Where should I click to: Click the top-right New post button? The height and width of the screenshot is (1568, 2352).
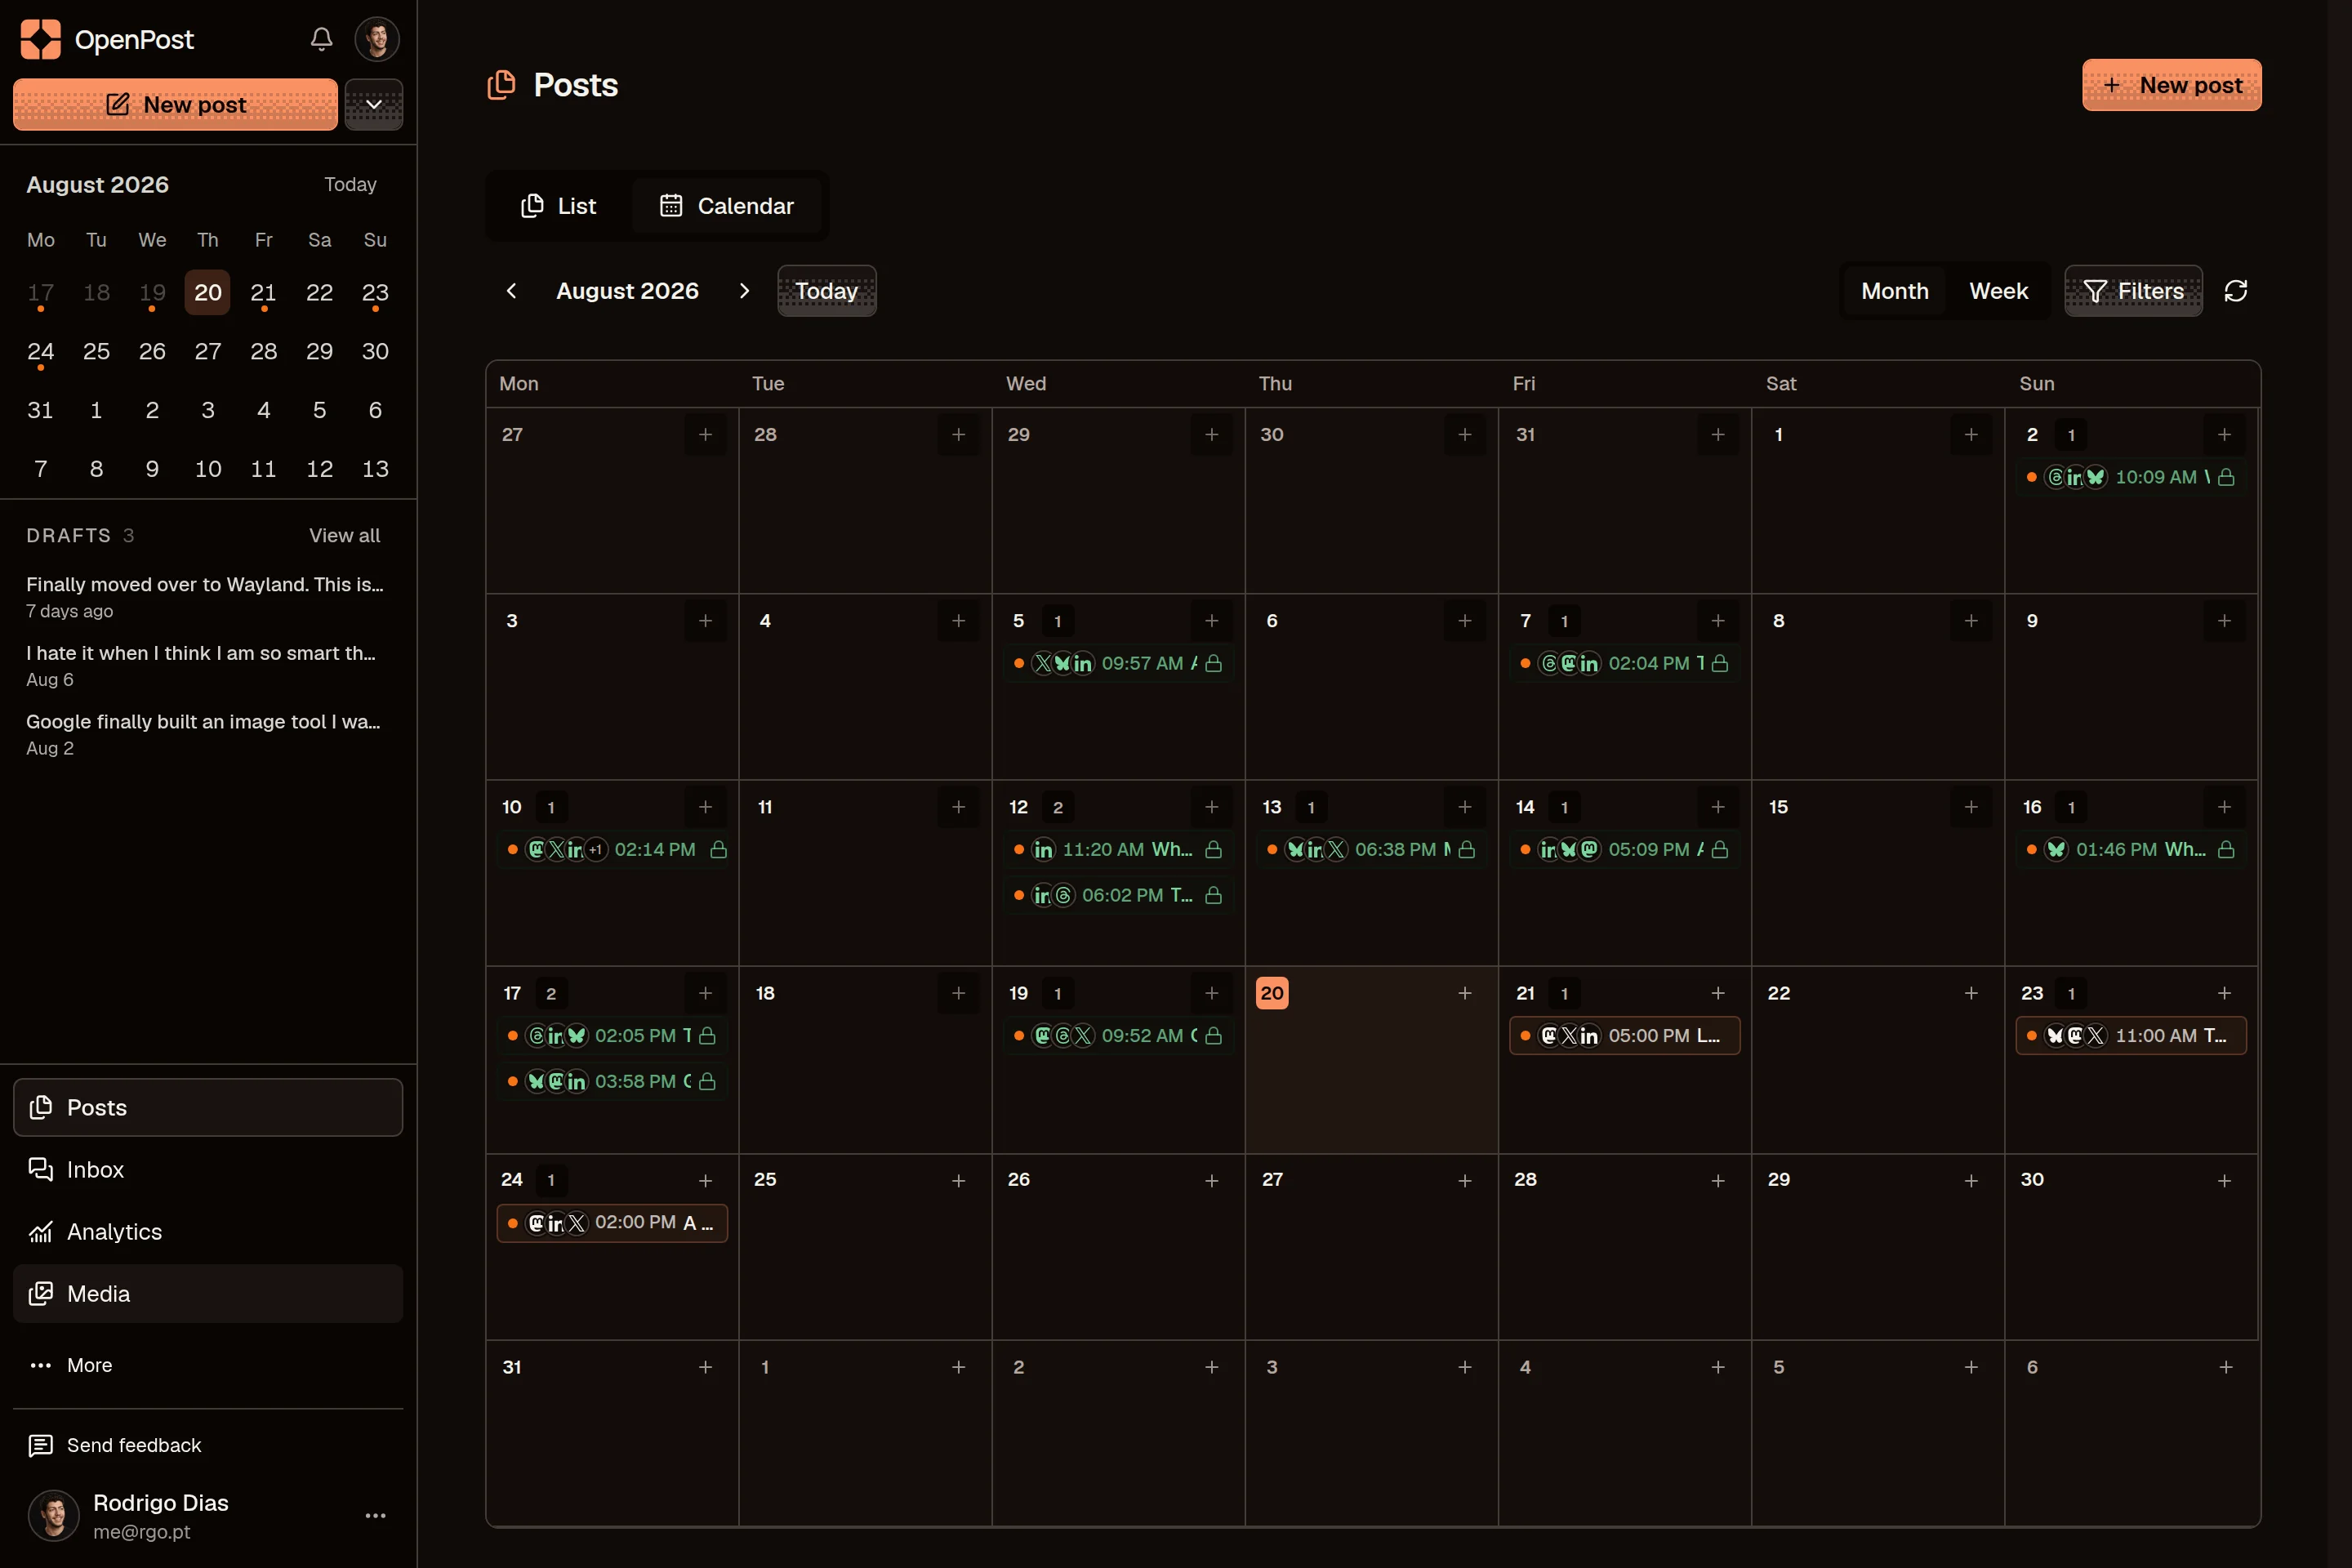tap(2171, 85)
